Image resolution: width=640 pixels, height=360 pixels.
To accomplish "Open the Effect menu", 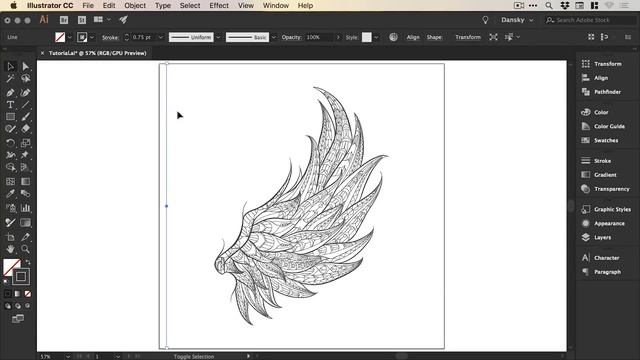I will 219,6.
